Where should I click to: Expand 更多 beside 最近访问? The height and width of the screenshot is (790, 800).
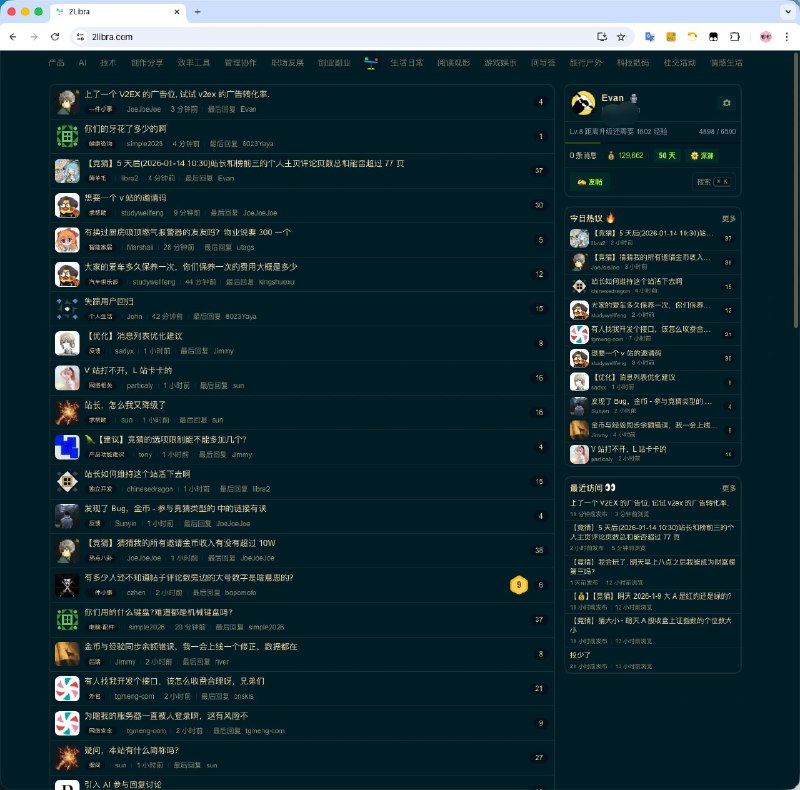pyautogui.click(x=728, y=489)
